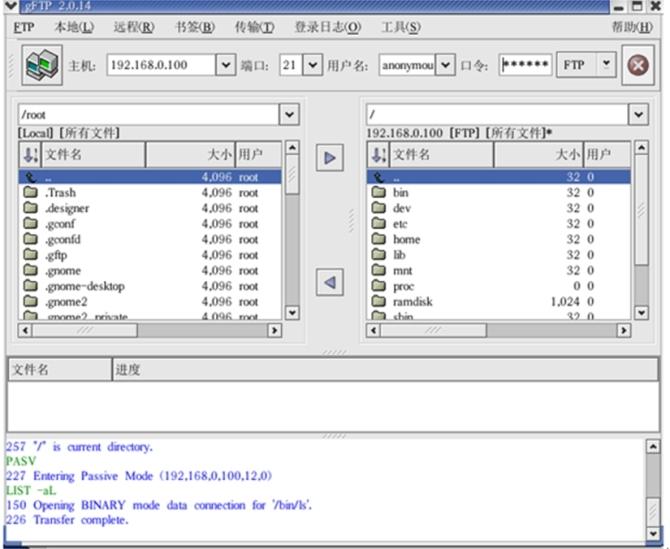Click into the password input field

point(524,66)
